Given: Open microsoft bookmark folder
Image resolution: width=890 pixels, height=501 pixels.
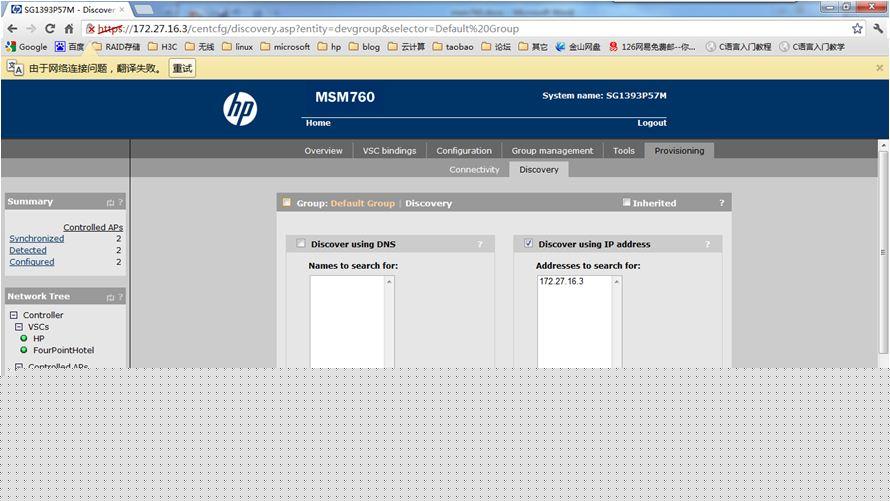Looking at the screenshot, I should (x=285, y=47).
